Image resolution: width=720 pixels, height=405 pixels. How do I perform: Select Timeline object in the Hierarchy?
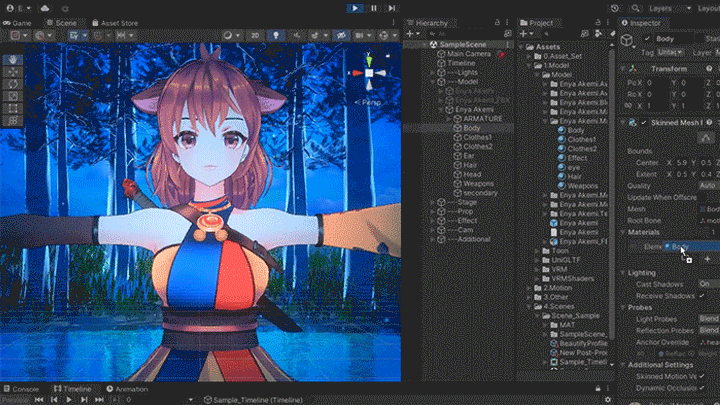[461, 63]
